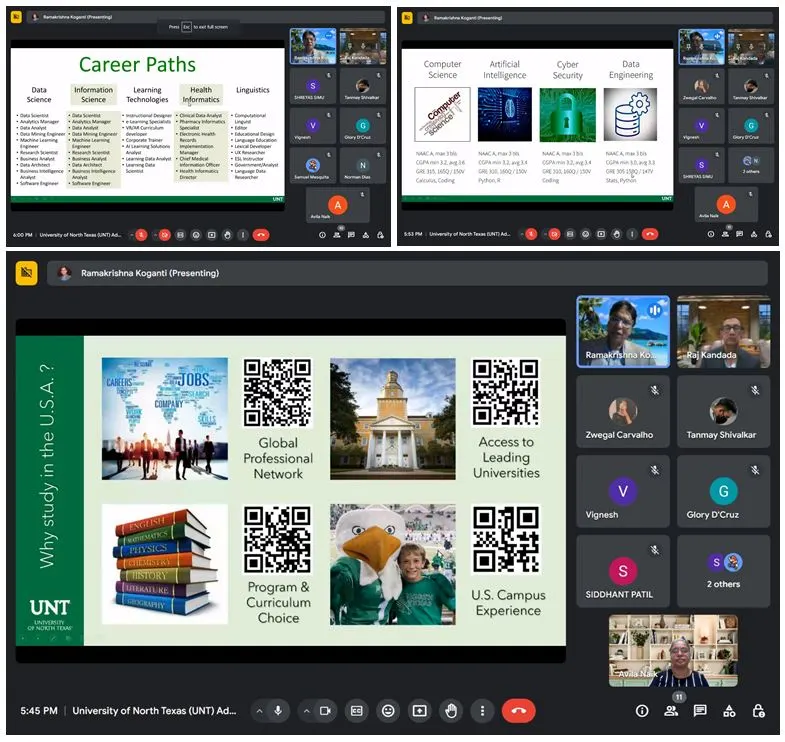Raise your hand in the 5:45 PM meeting

pyautogui.click(x=451, y=710)
